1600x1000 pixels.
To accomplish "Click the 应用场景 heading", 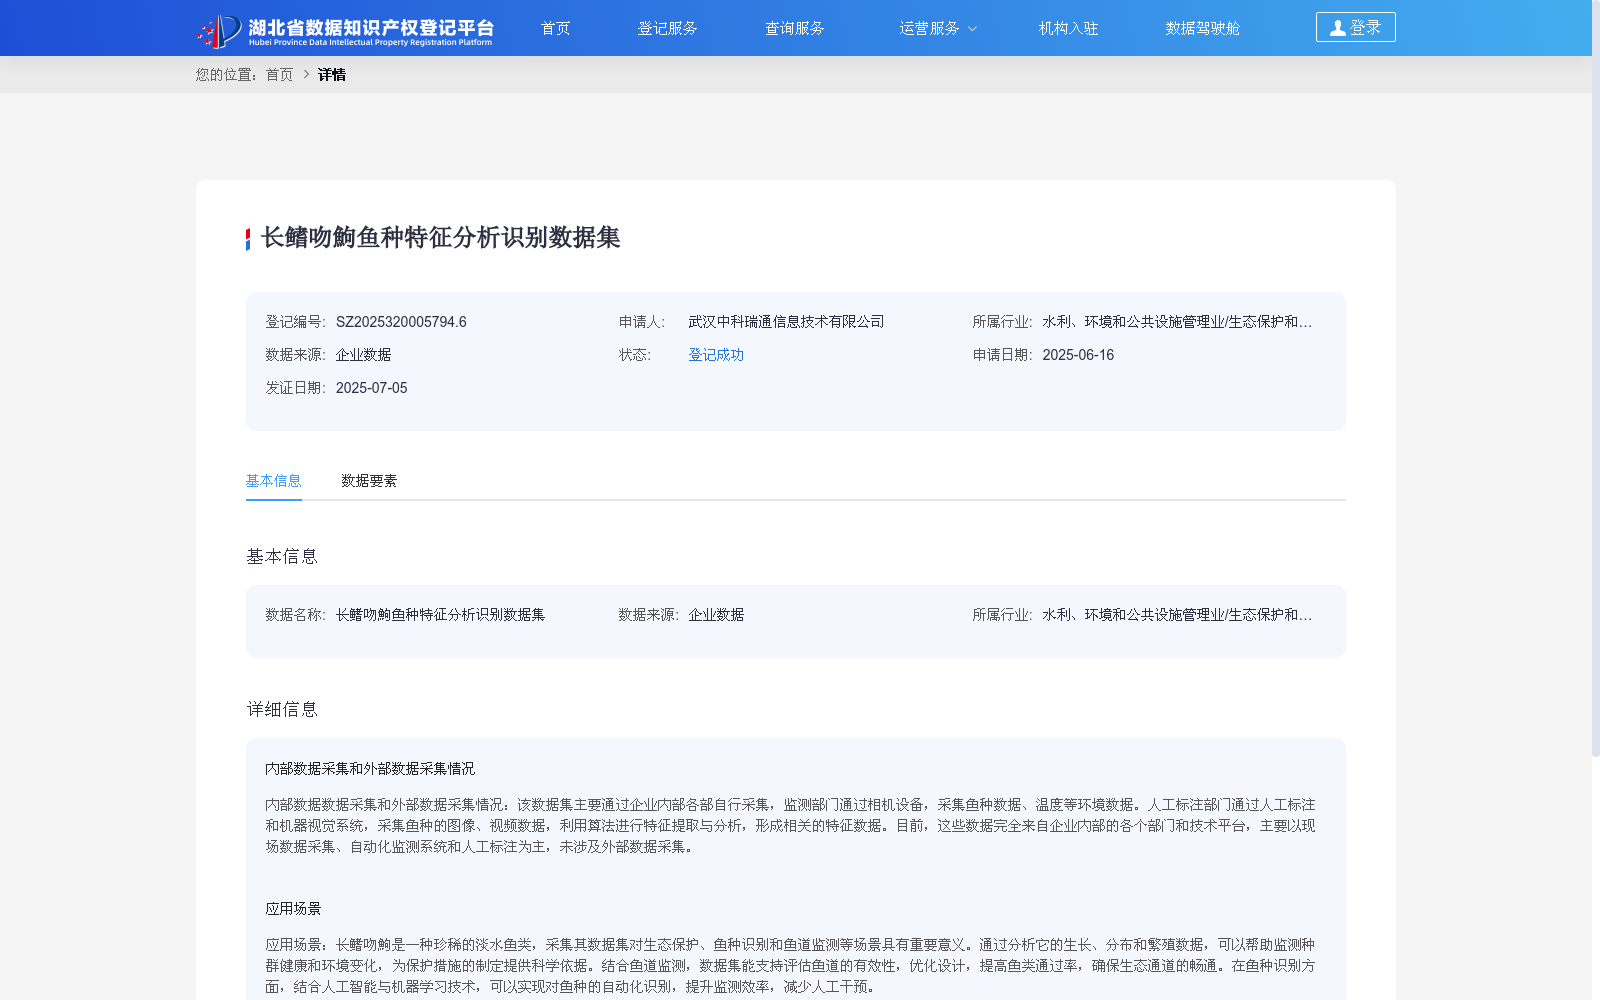I will click(x=293, y=909).
